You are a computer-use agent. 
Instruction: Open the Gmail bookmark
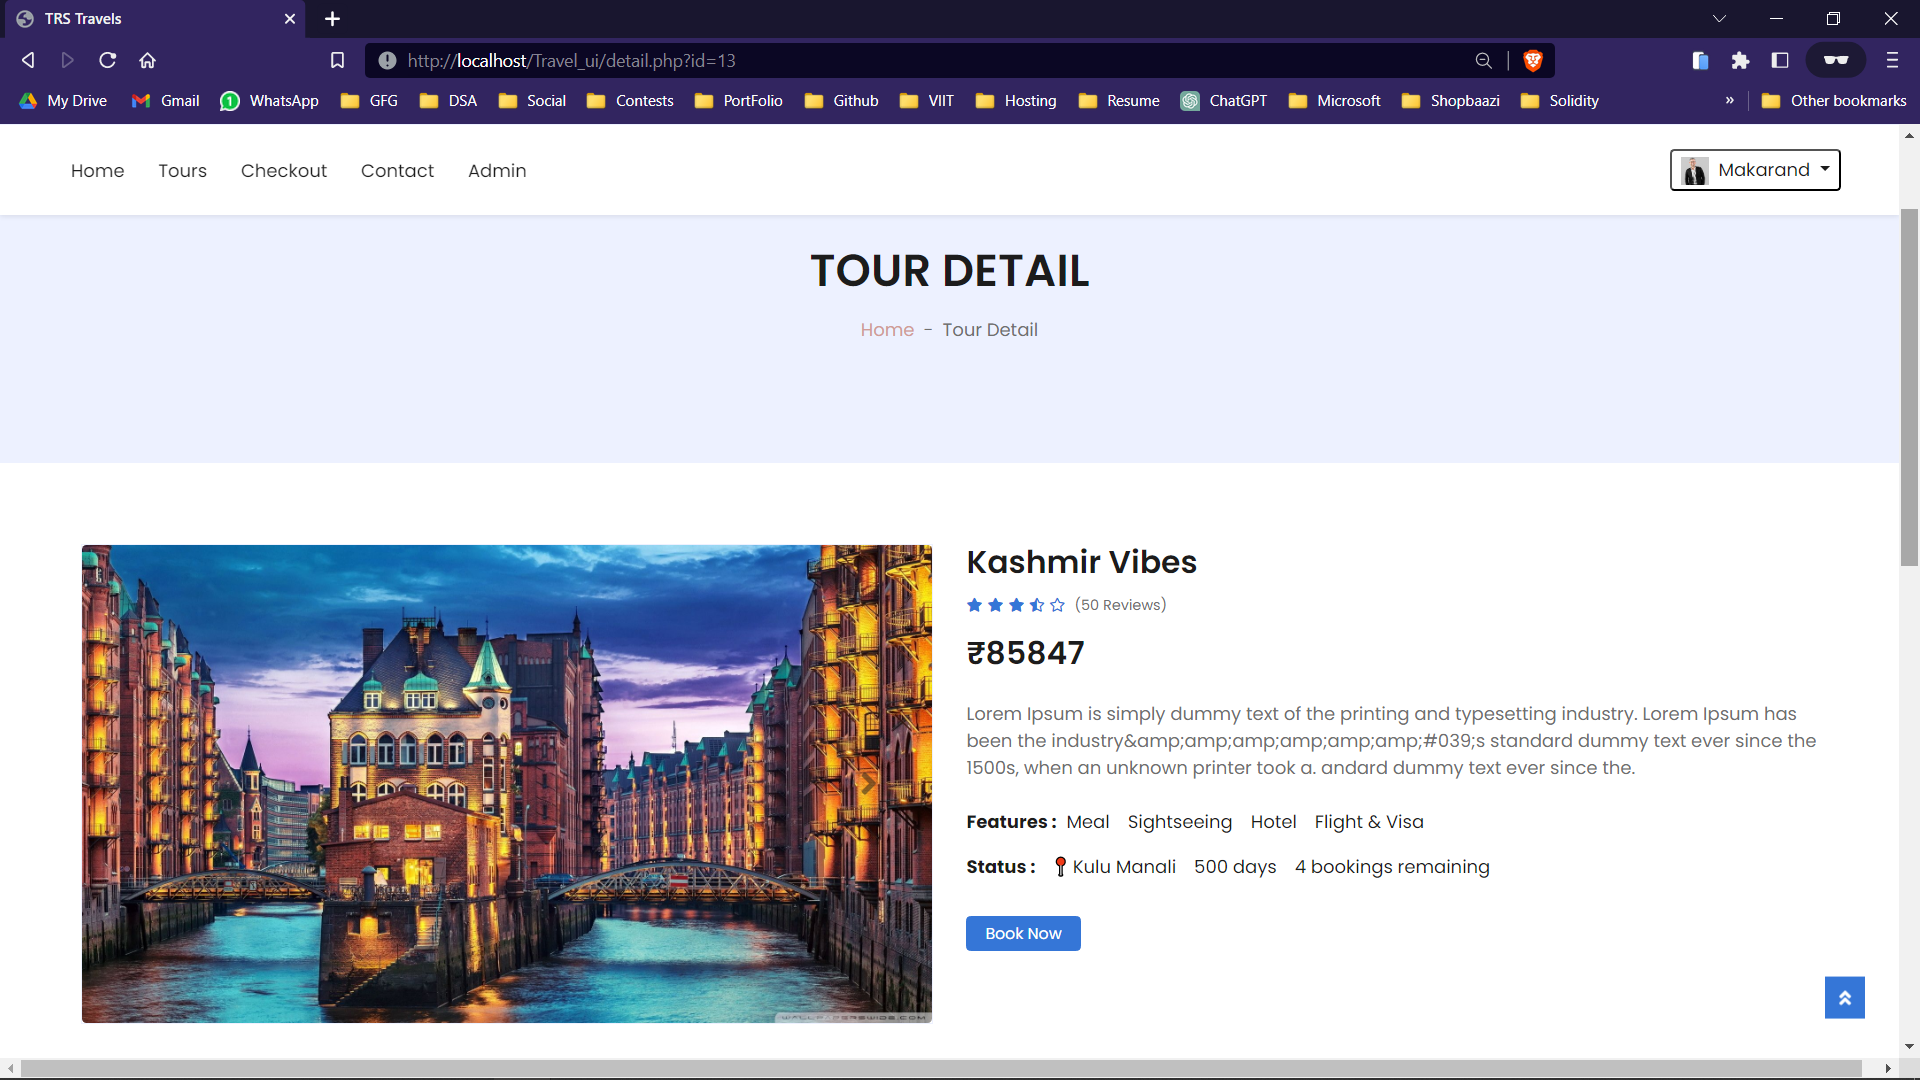tap(166, 101)
